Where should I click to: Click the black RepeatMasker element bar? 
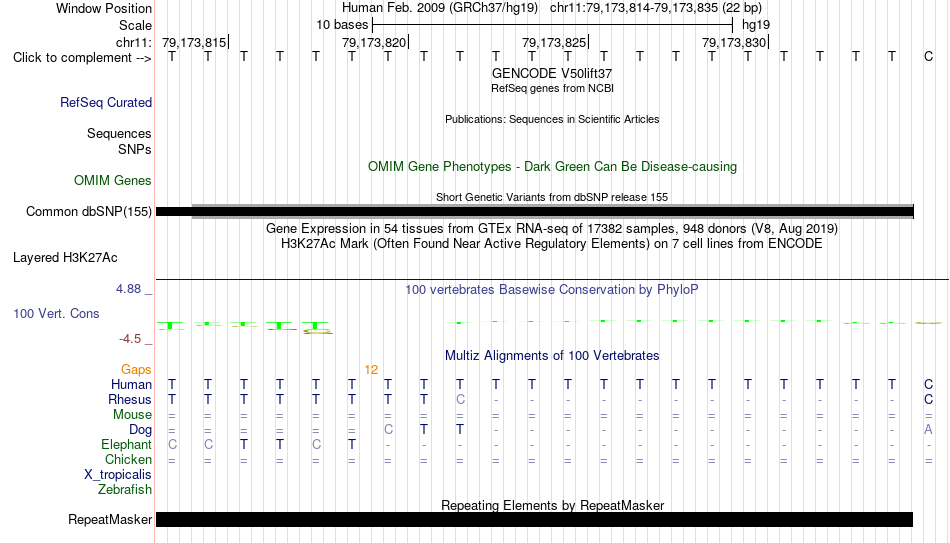pos(534,519)
